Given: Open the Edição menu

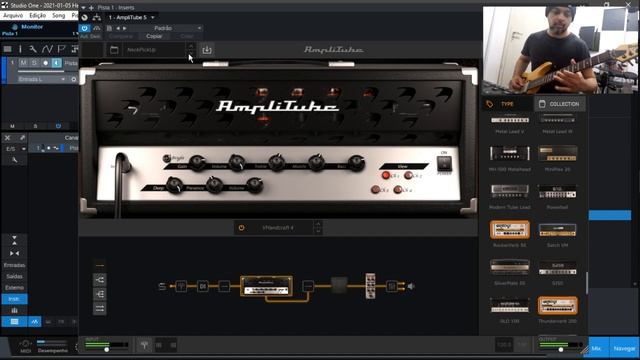Looking at the screenshot, I should coord(38,15).
